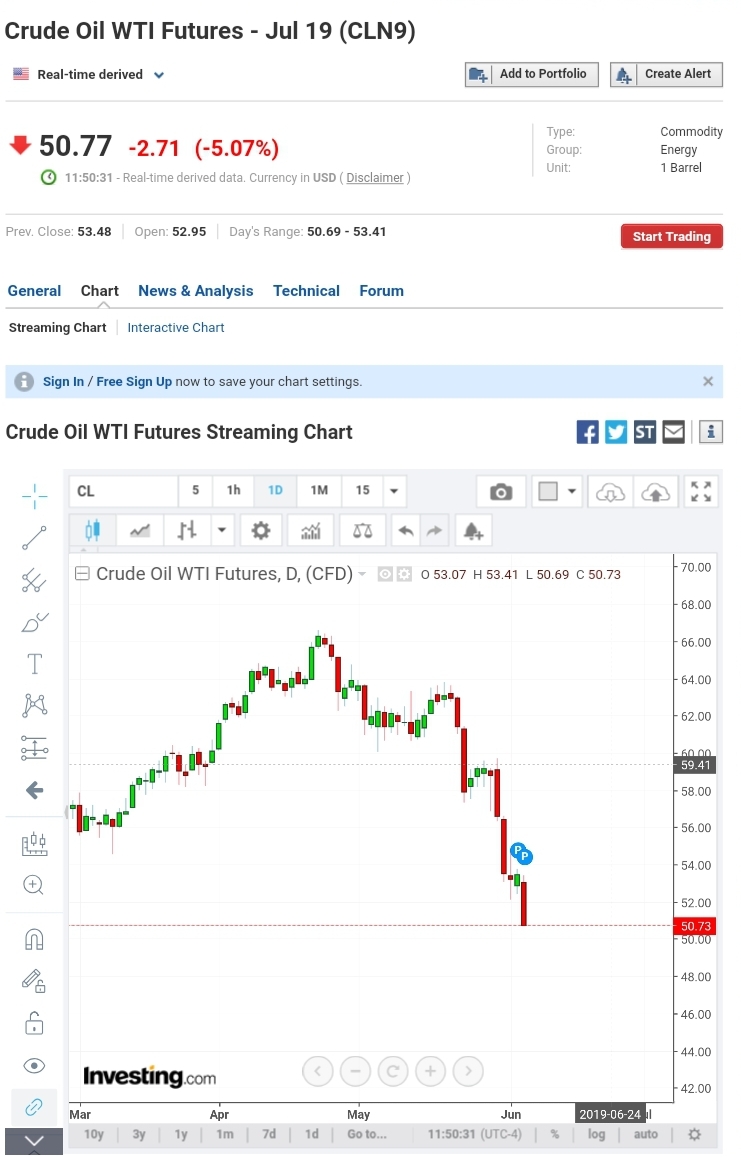Toggle visibility of all drawings eye icon

click(34, 1065)
